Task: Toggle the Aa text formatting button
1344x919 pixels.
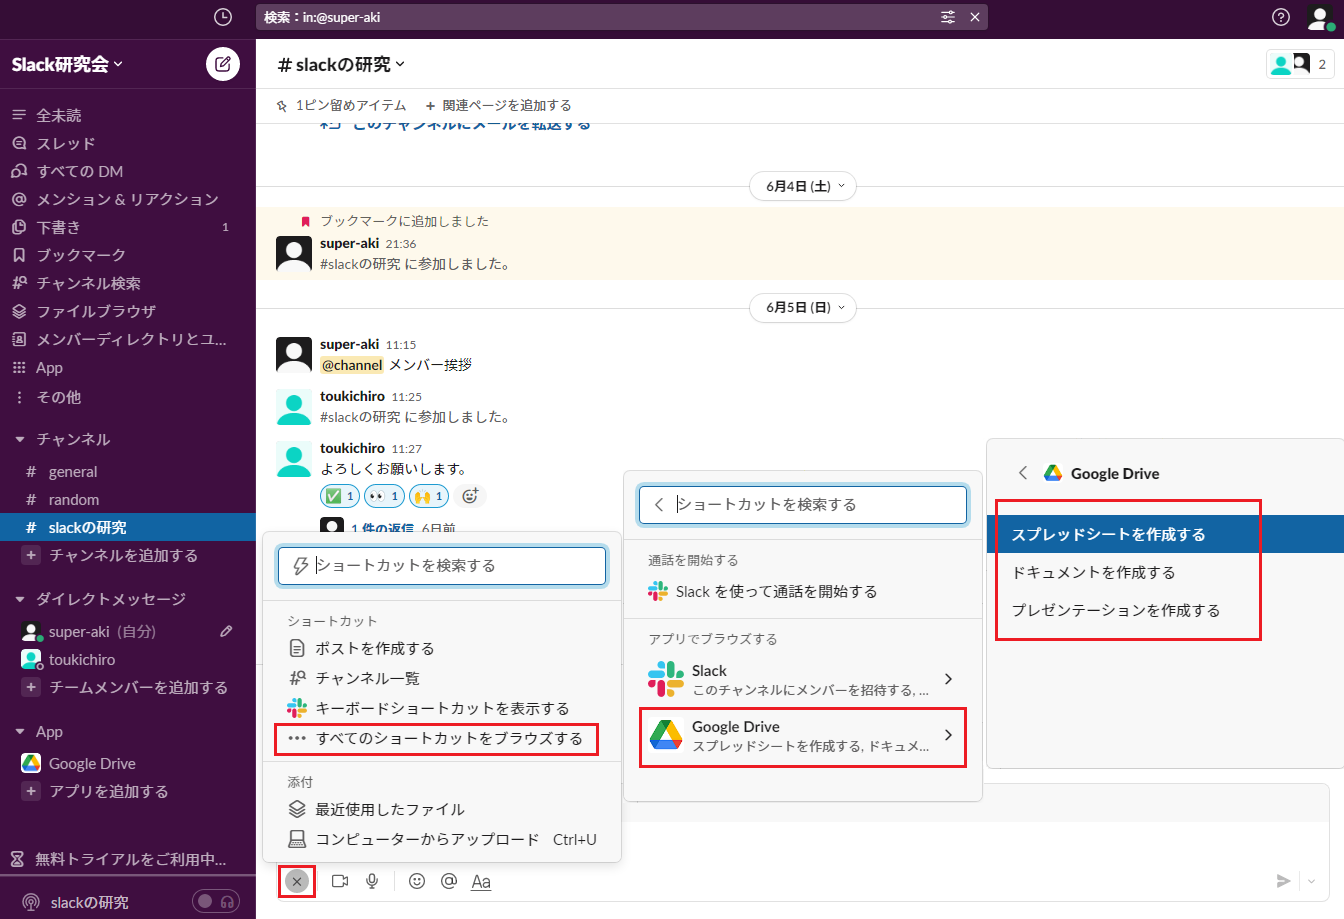Action: 481,881
